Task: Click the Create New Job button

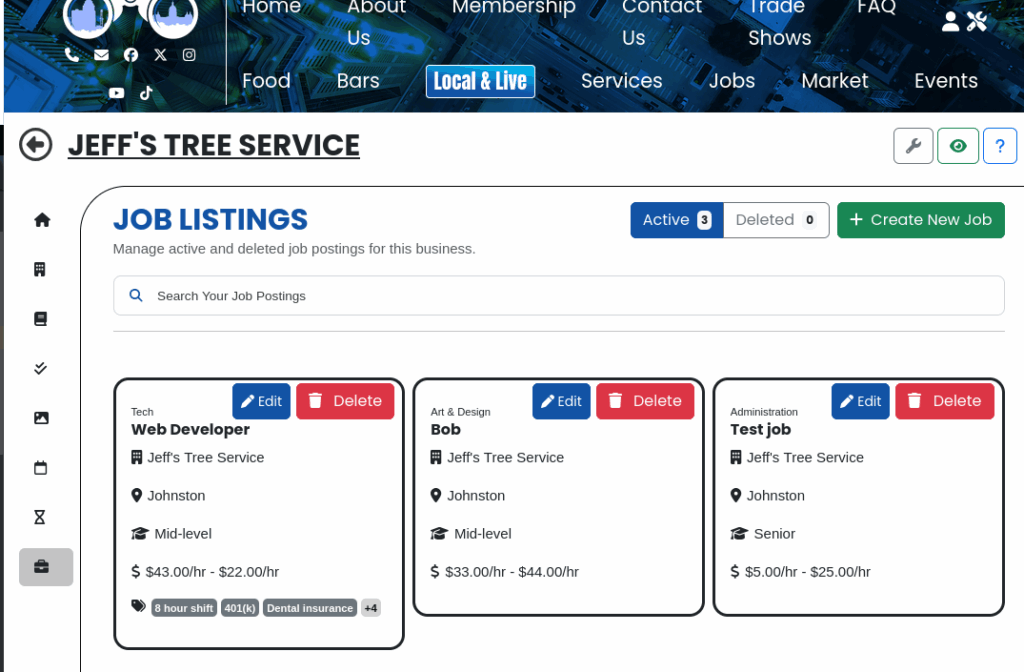Action: click(x=920, y=220)
